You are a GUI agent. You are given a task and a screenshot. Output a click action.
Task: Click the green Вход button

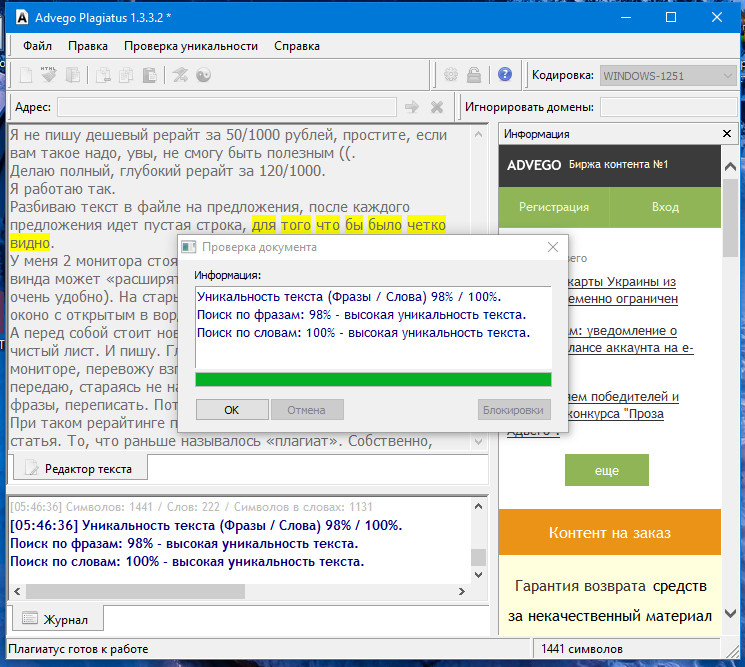[665, 207]
